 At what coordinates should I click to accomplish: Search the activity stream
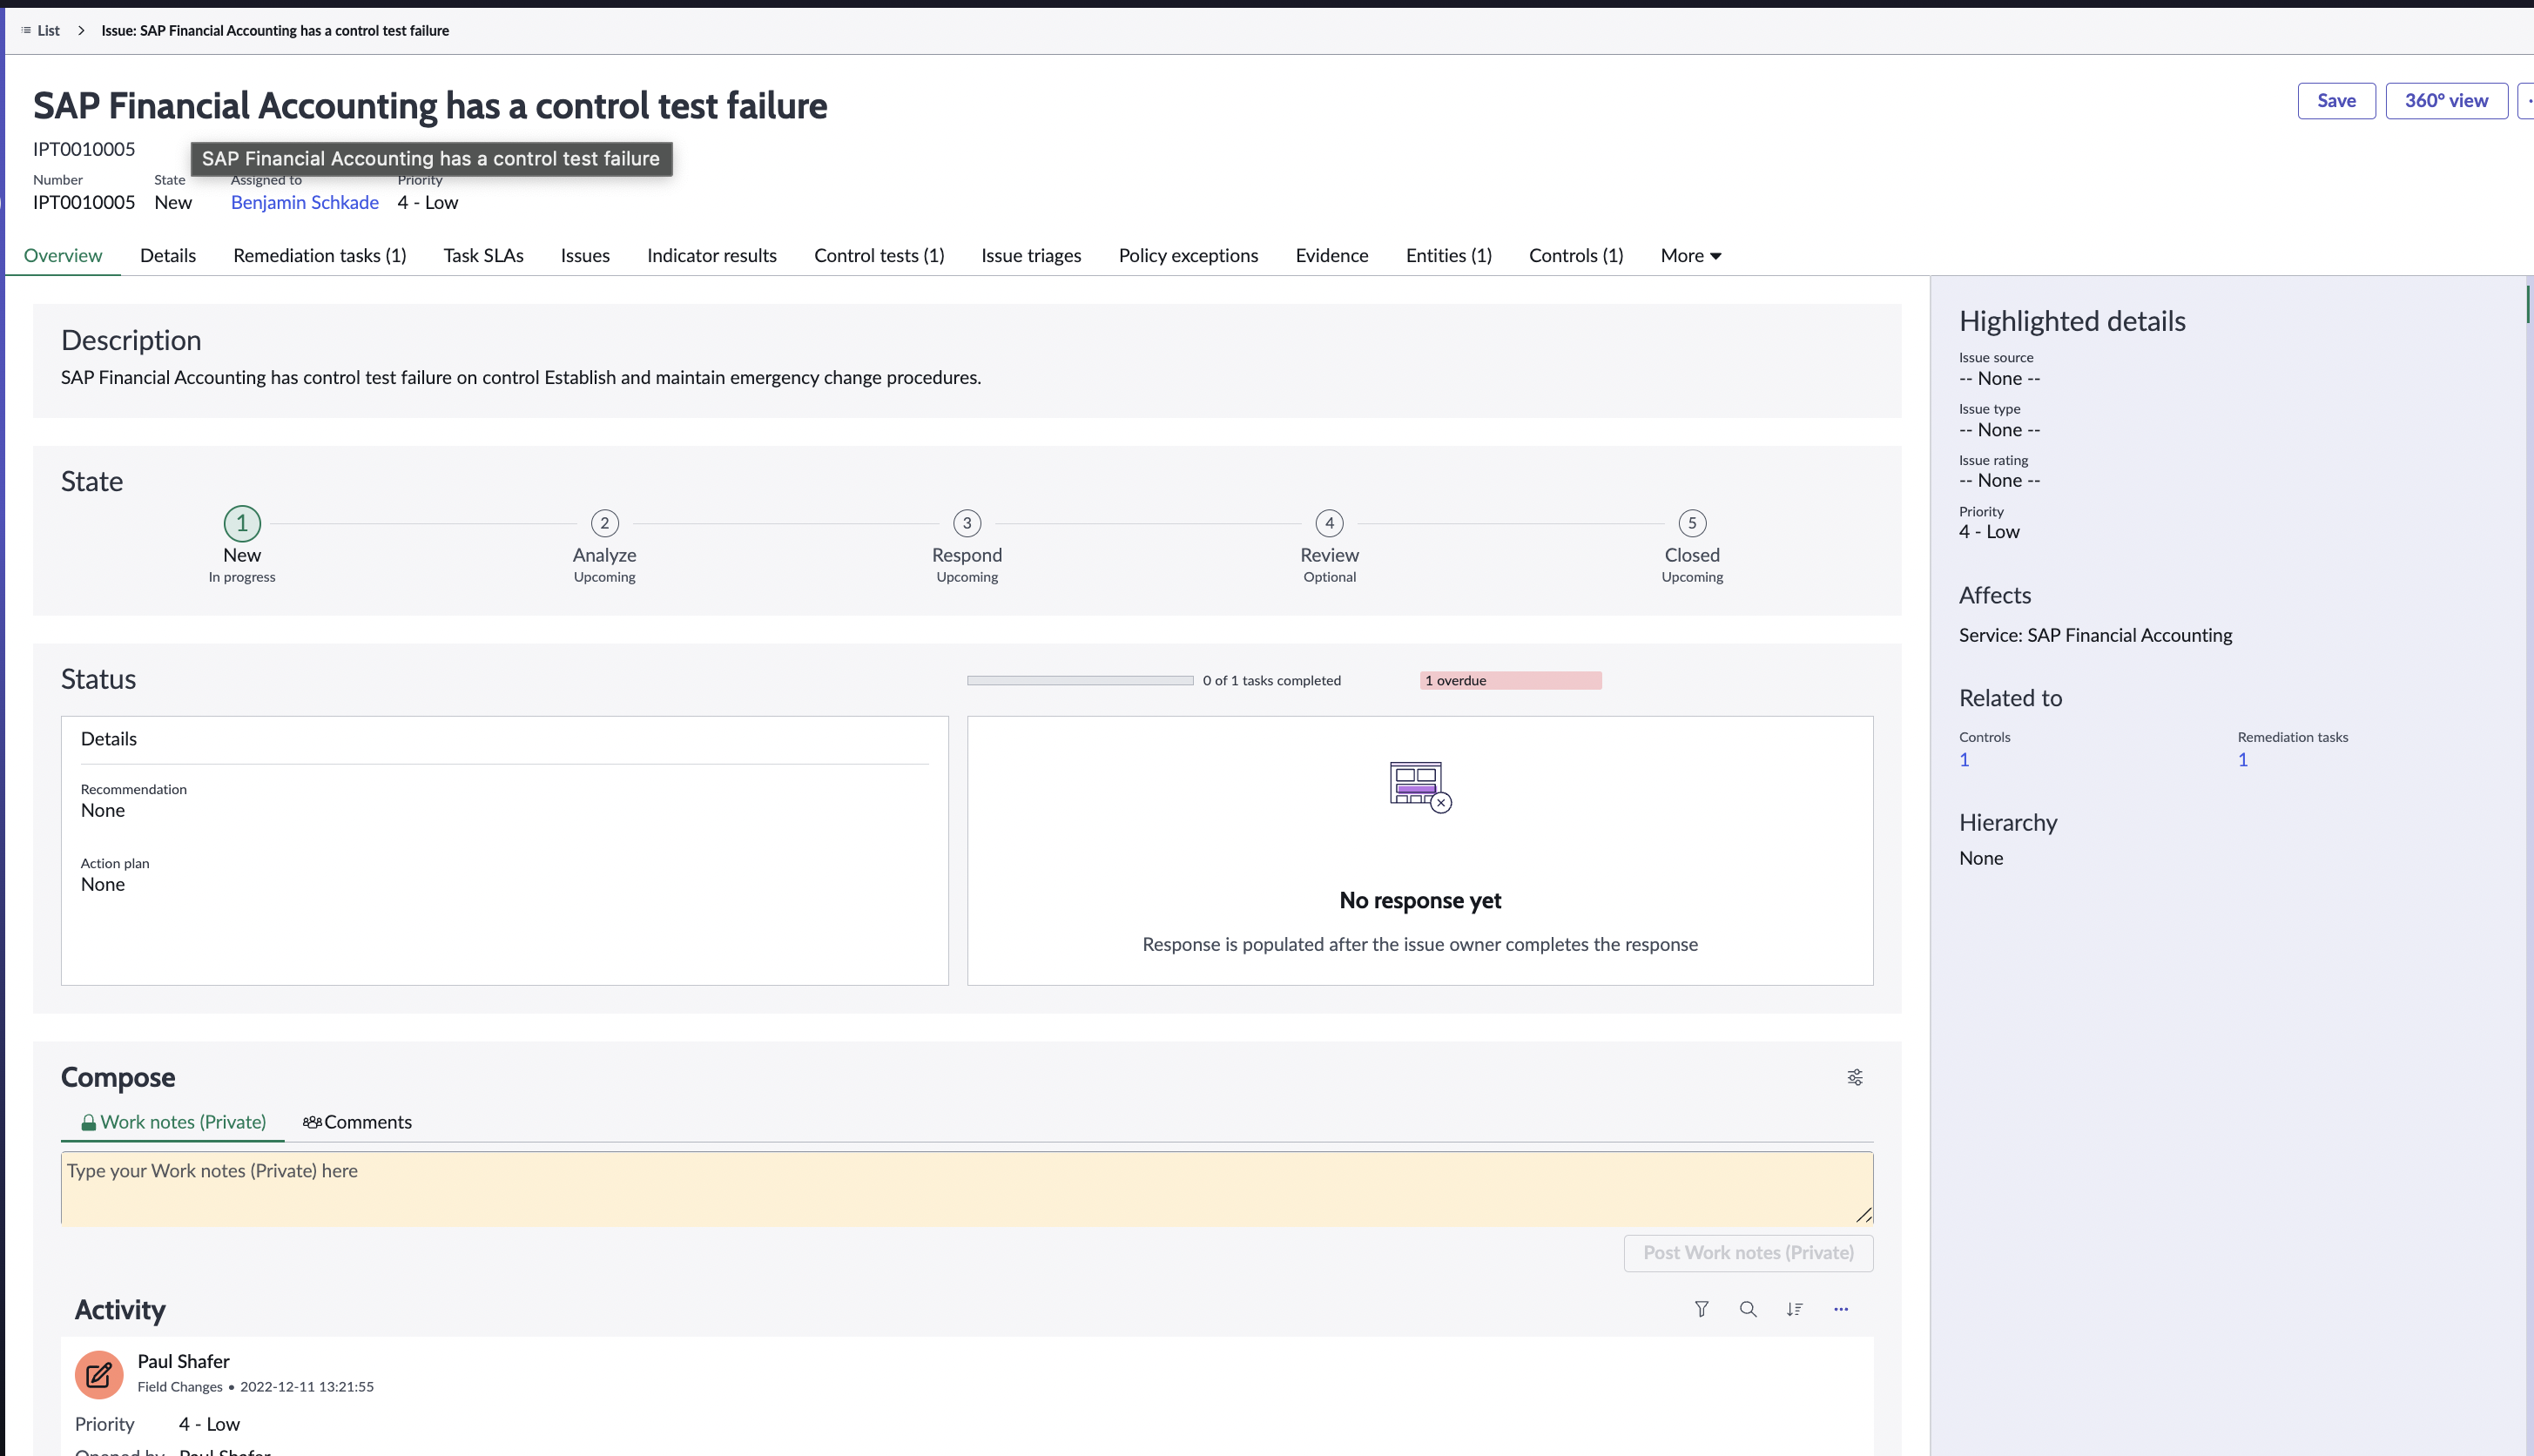point(1748,1309)
